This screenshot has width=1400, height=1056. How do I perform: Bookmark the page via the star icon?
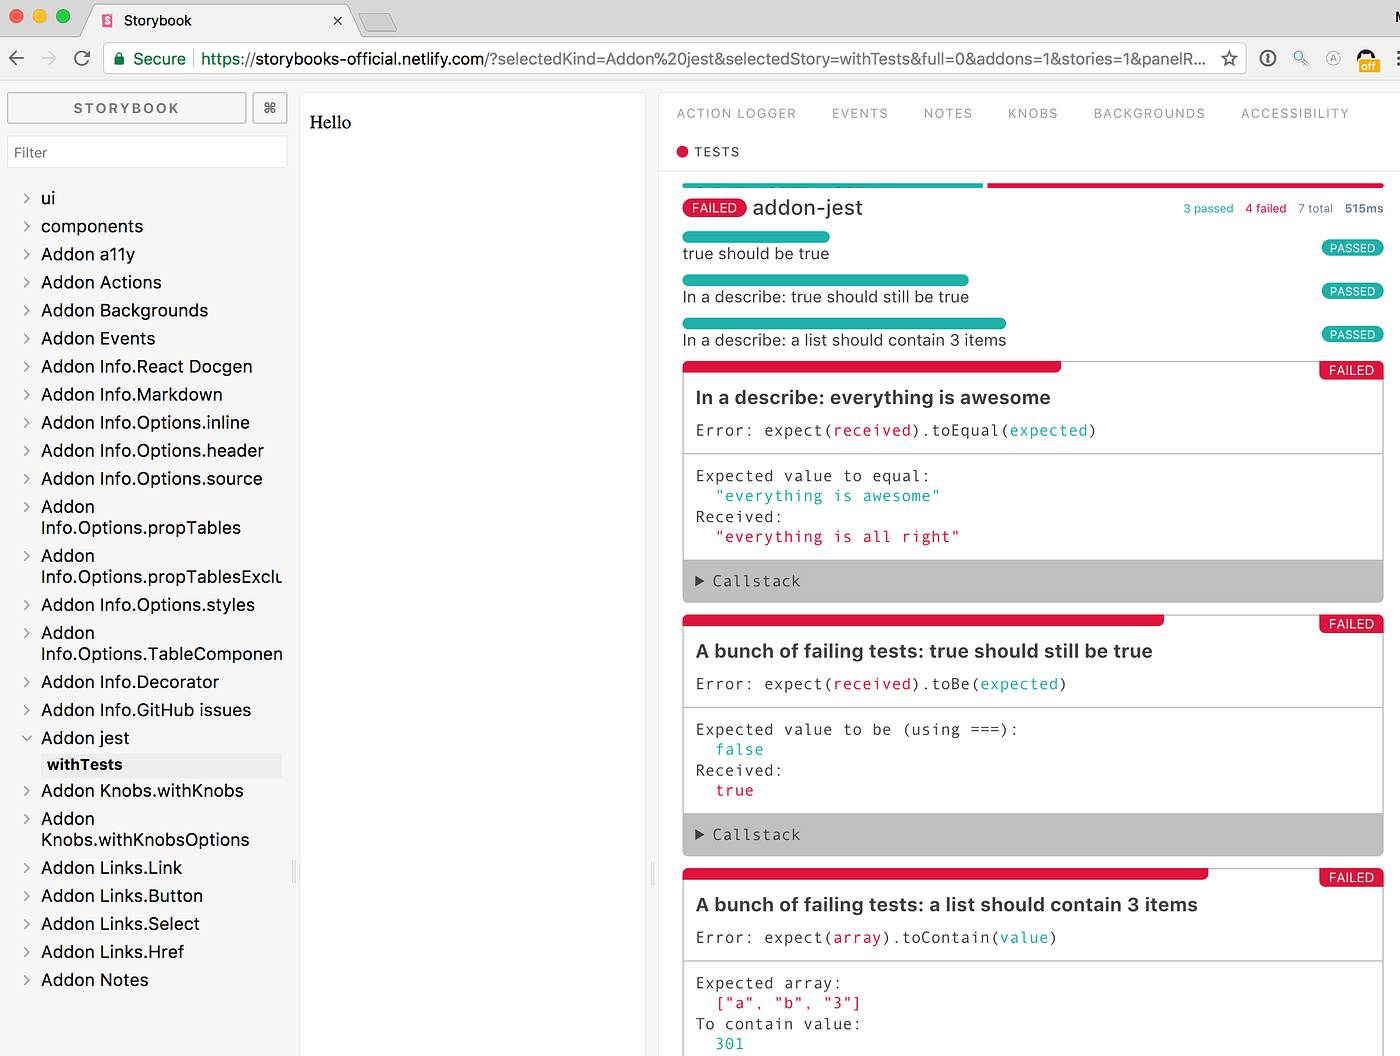coord(1229,58)
